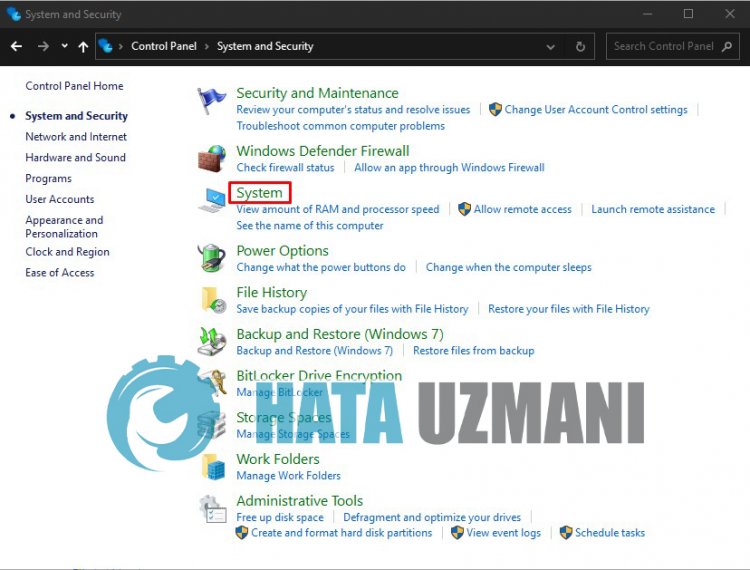Open Network and Internet category

pos(76,137)
